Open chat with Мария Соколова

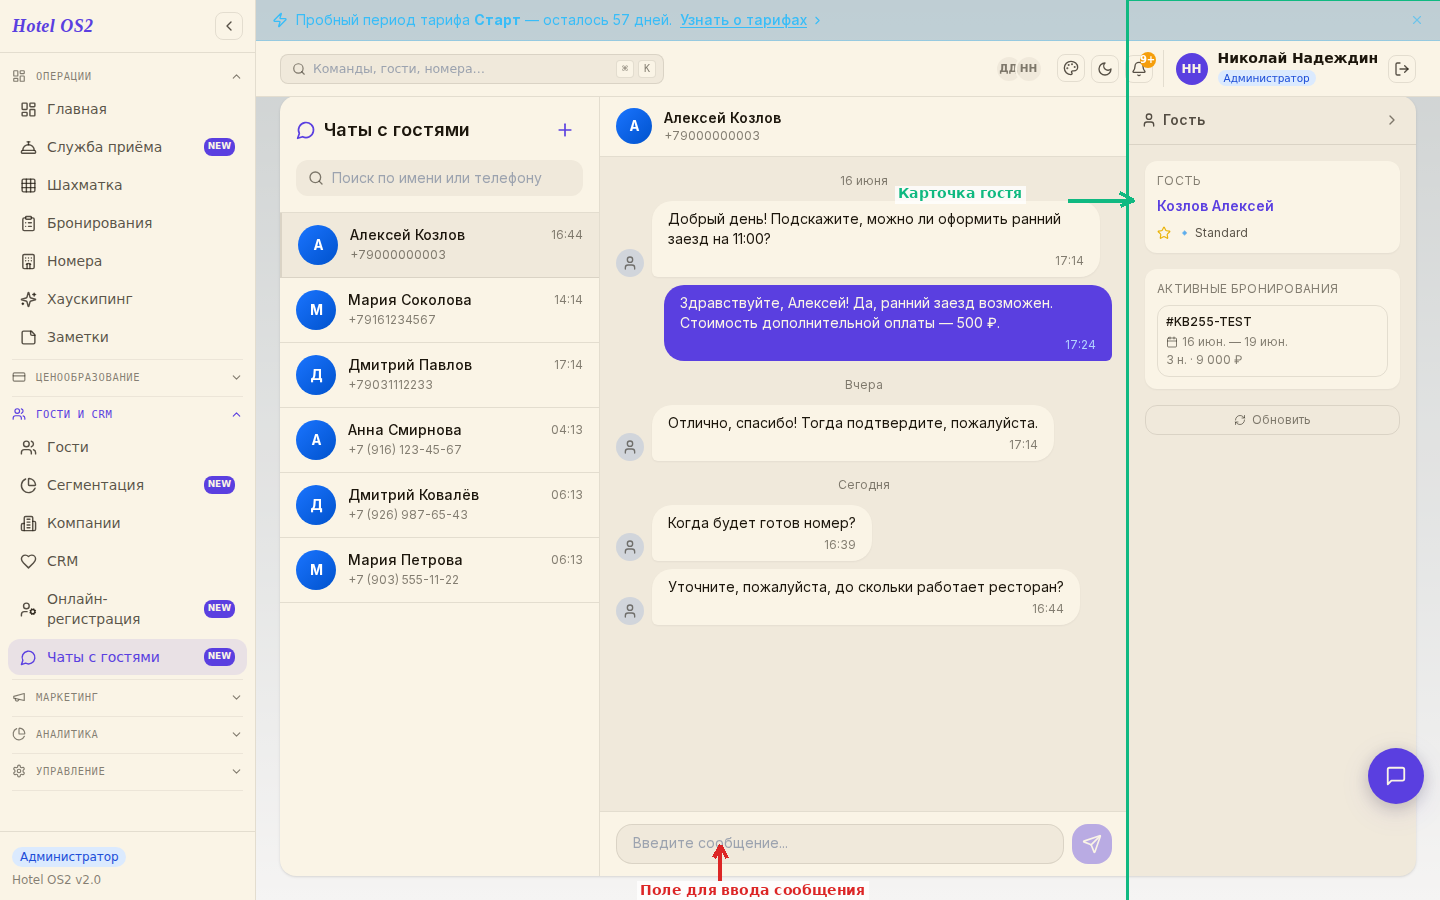(x=440, y=310)
